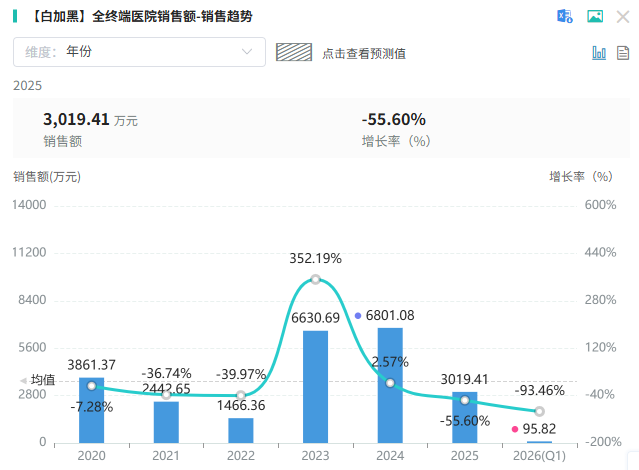Click the 2025 x-axis label
Image resolution: width=639 pixels, height=470 pixels.
[x=465, y=456]
